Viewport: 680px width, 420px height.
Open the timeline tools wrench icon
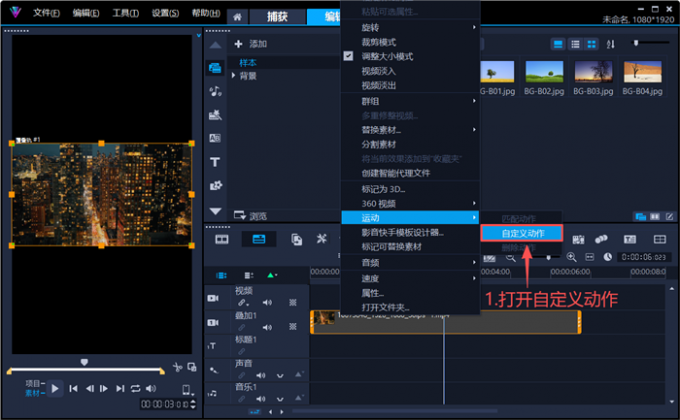point(321,239)
